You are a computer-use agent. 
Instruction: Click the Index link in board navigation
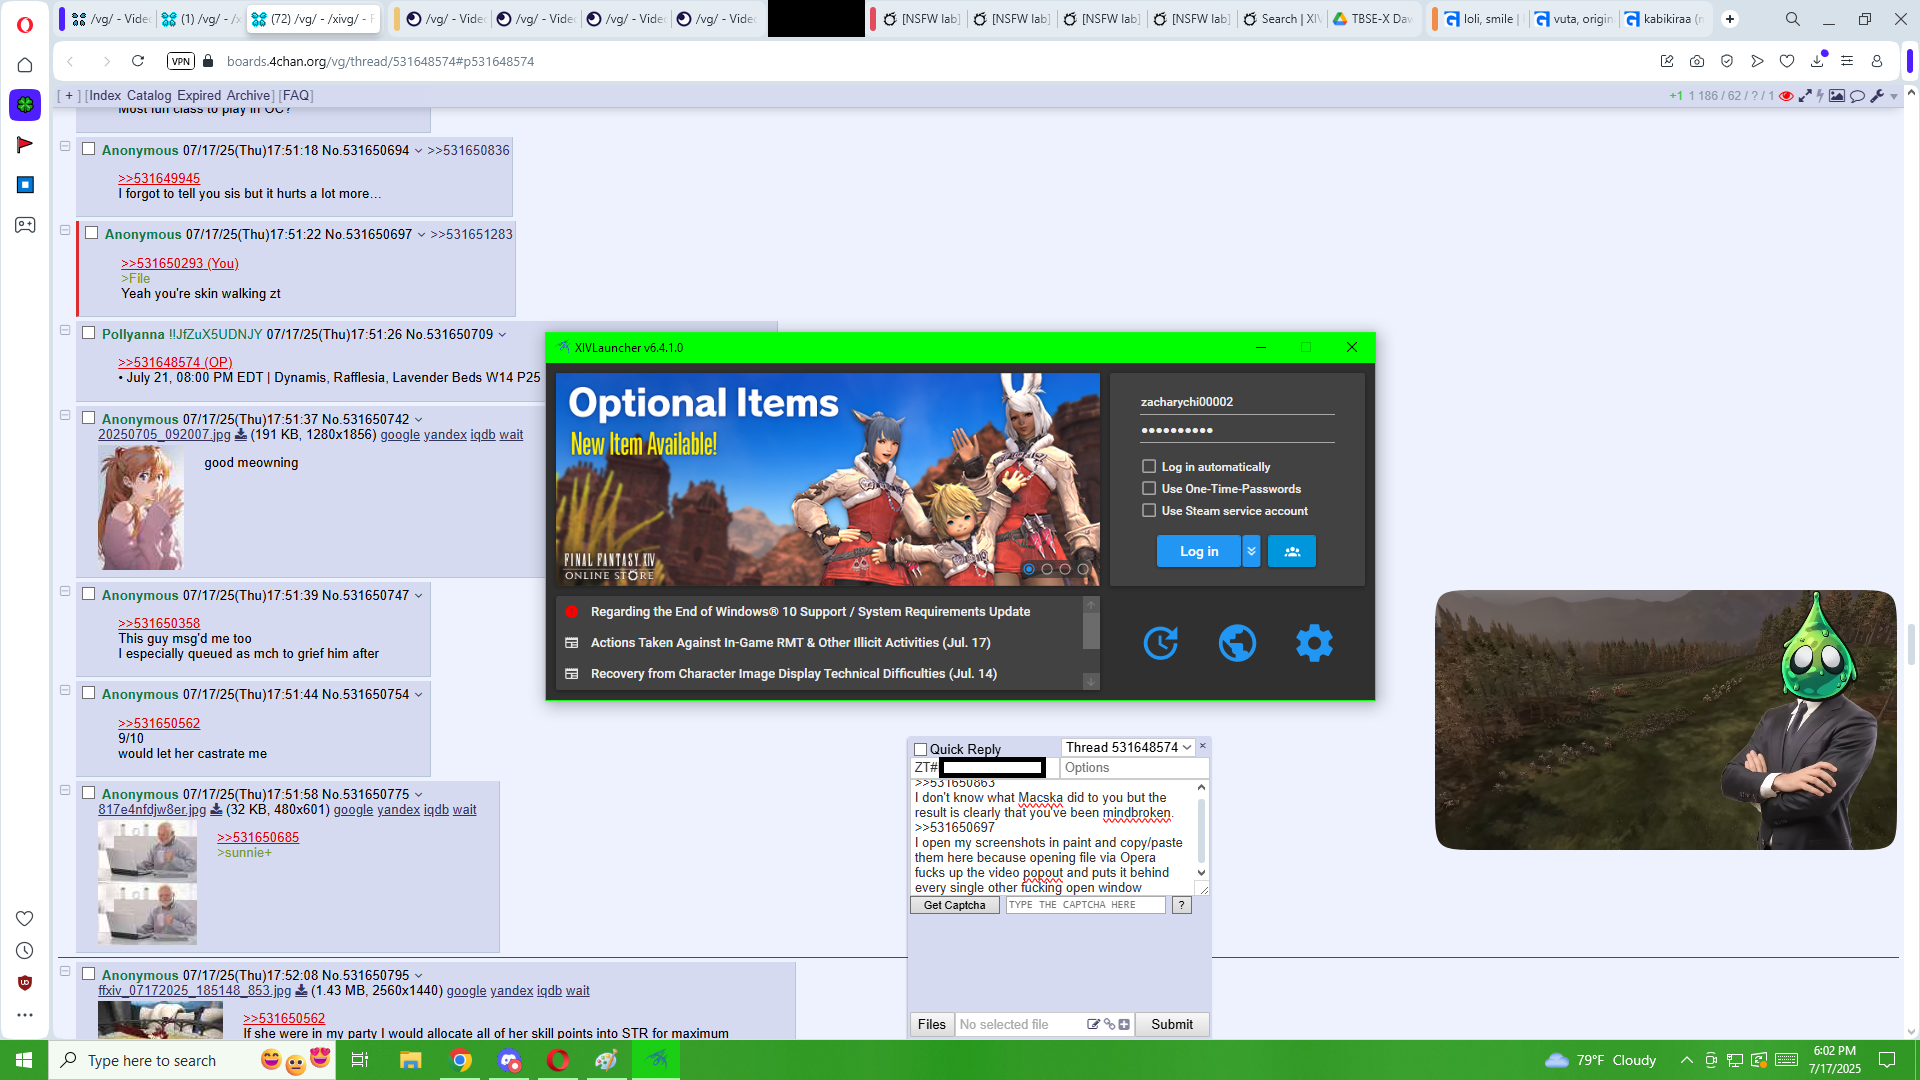pos(105,96)
